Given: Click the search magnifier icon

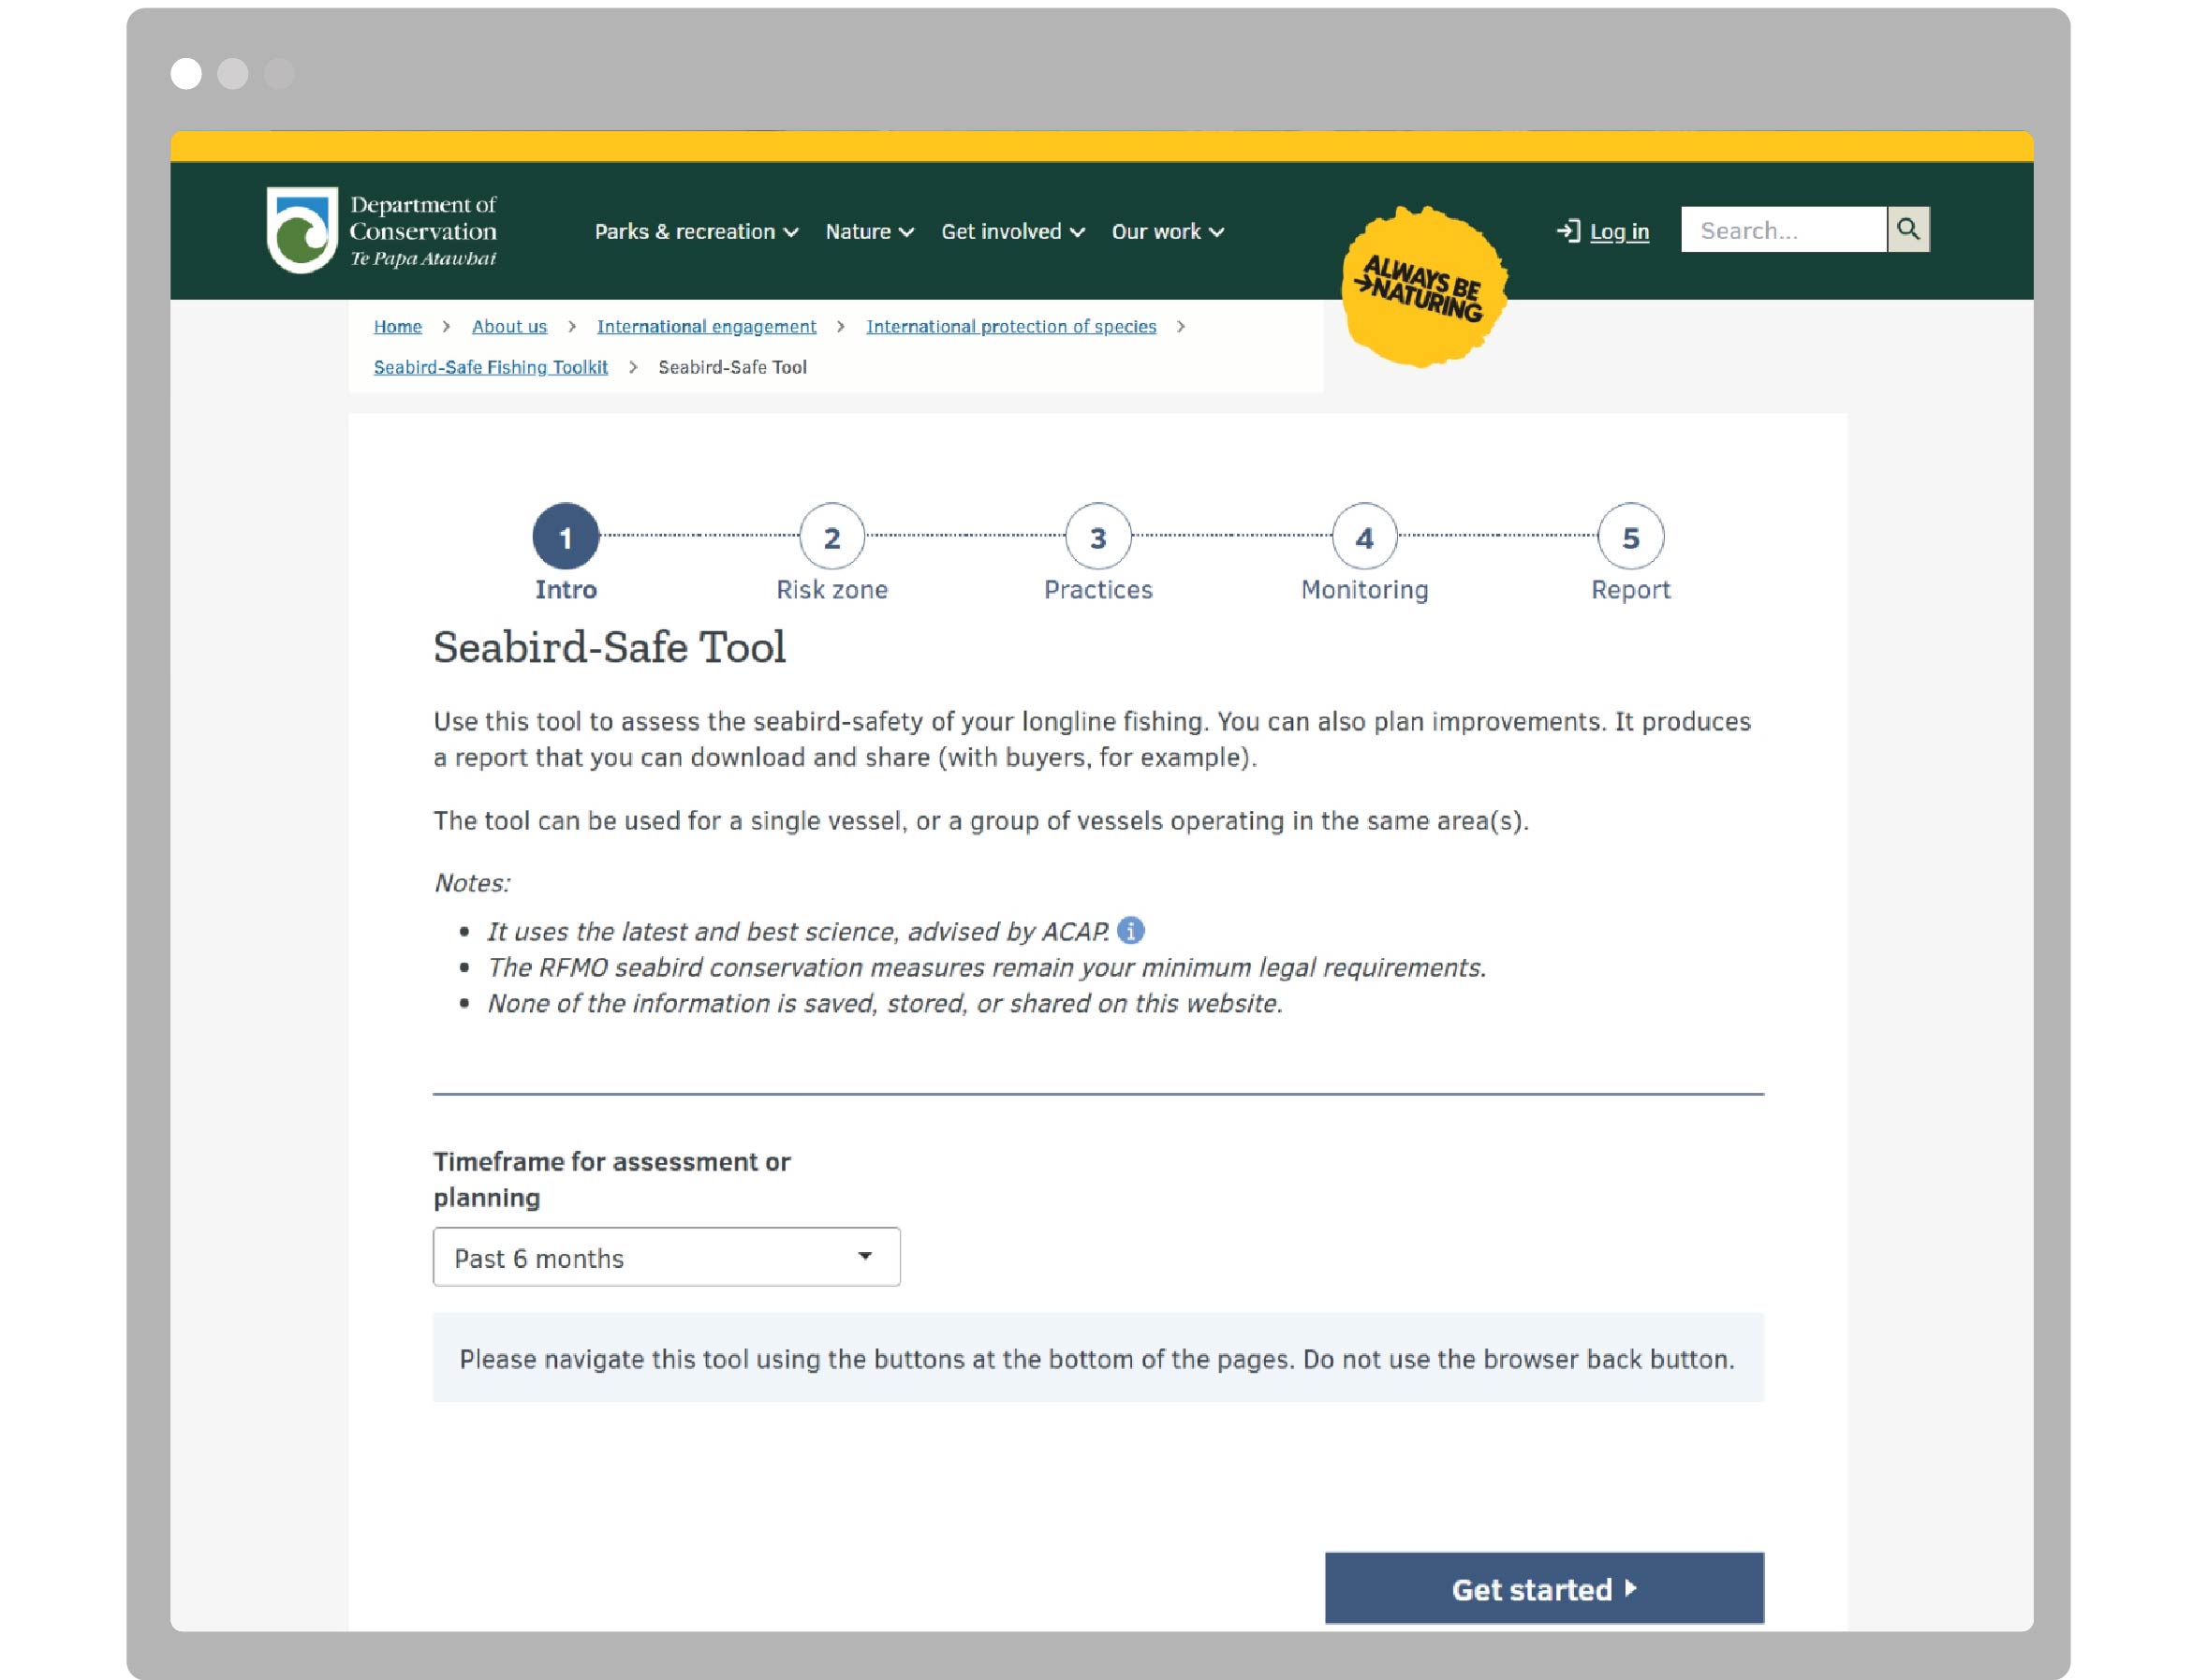Looking at the screenshot, I should (x=1907, y=230).
